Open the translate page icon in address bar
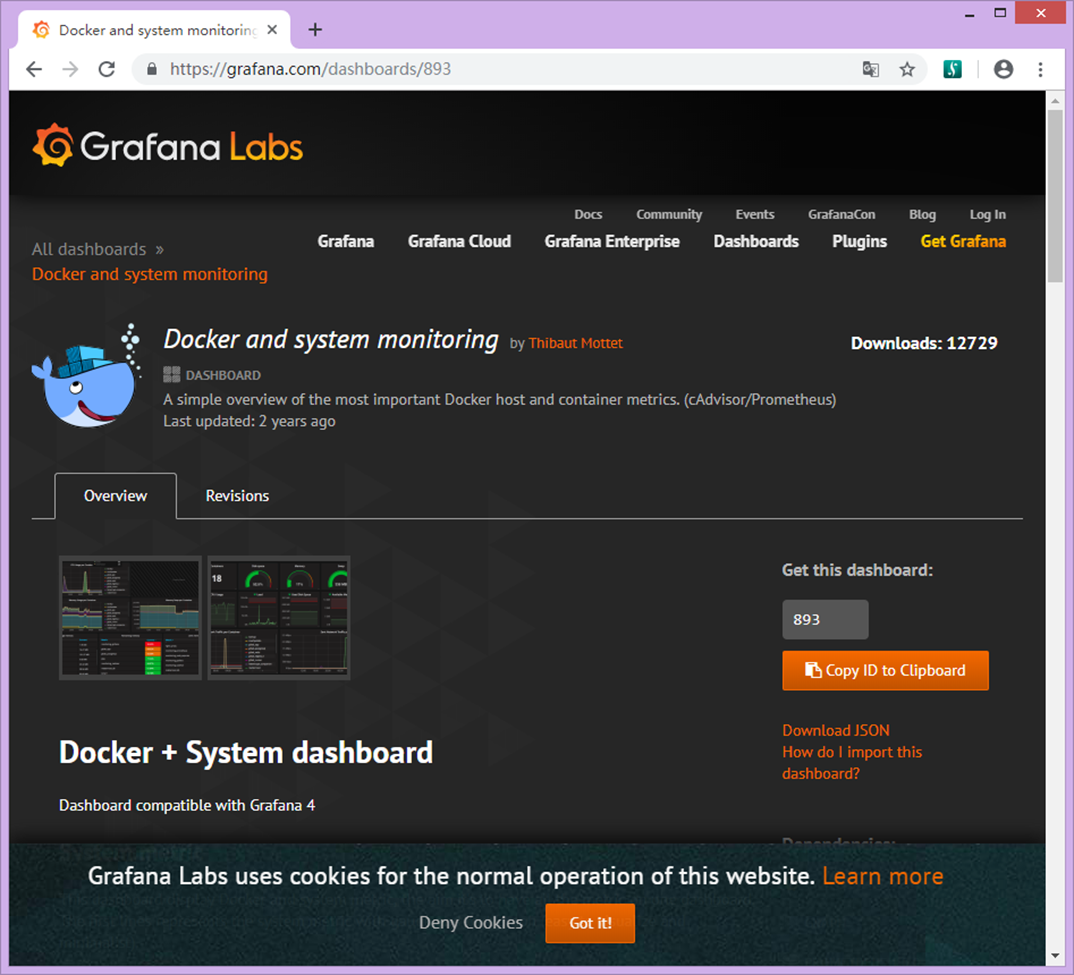The width and height of the screenshot is (1074, 975). pyautogui.click(x=871, y=69)
